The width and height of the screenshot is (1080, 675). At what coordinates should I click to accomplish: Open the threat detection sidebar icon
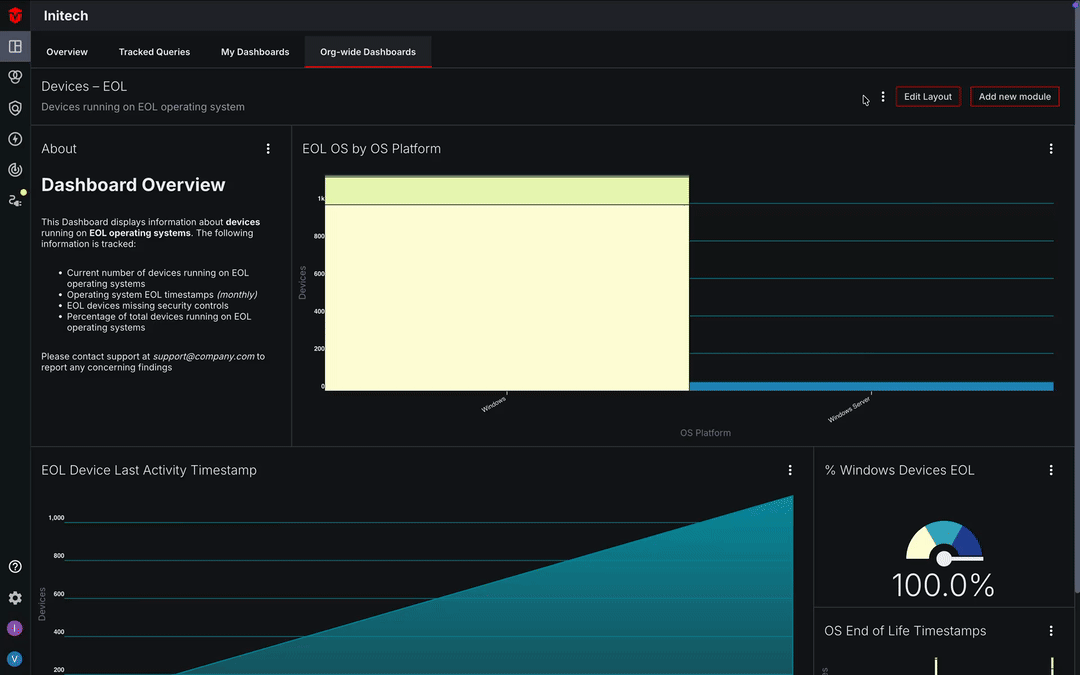click(x=14, y=76)
